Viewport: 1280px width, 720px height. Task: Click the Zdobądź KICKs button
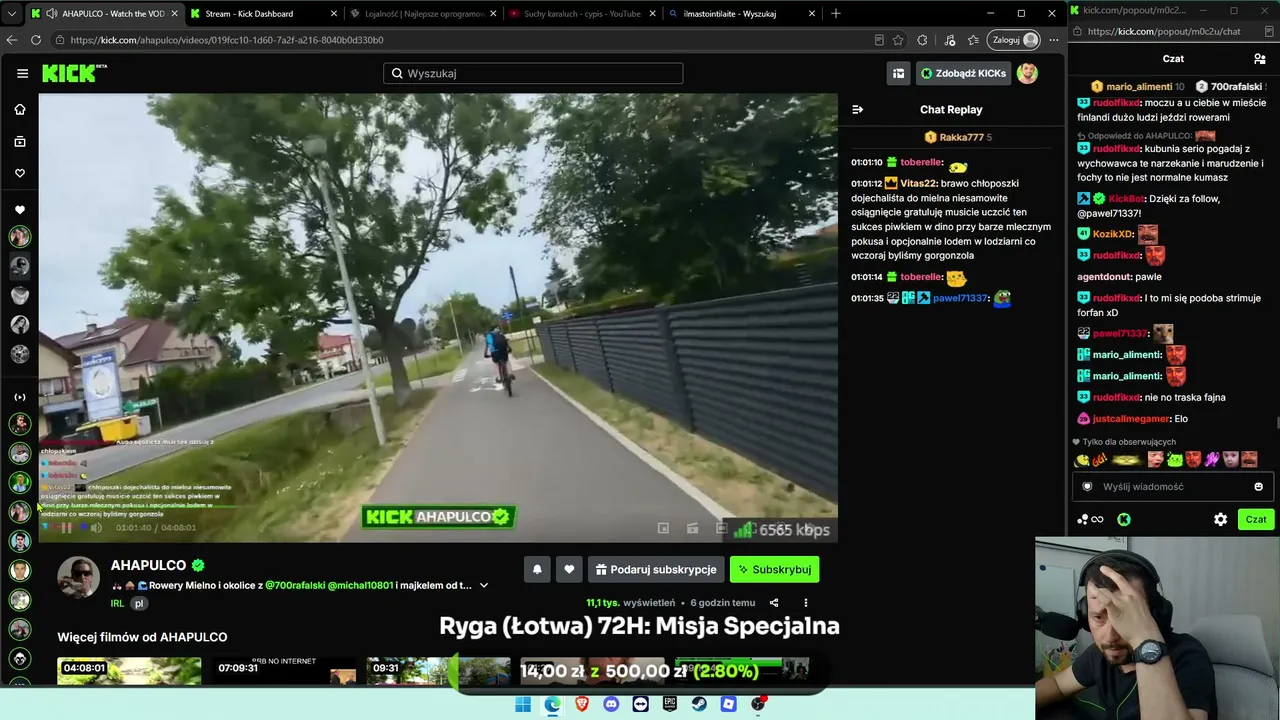[963, 73]
